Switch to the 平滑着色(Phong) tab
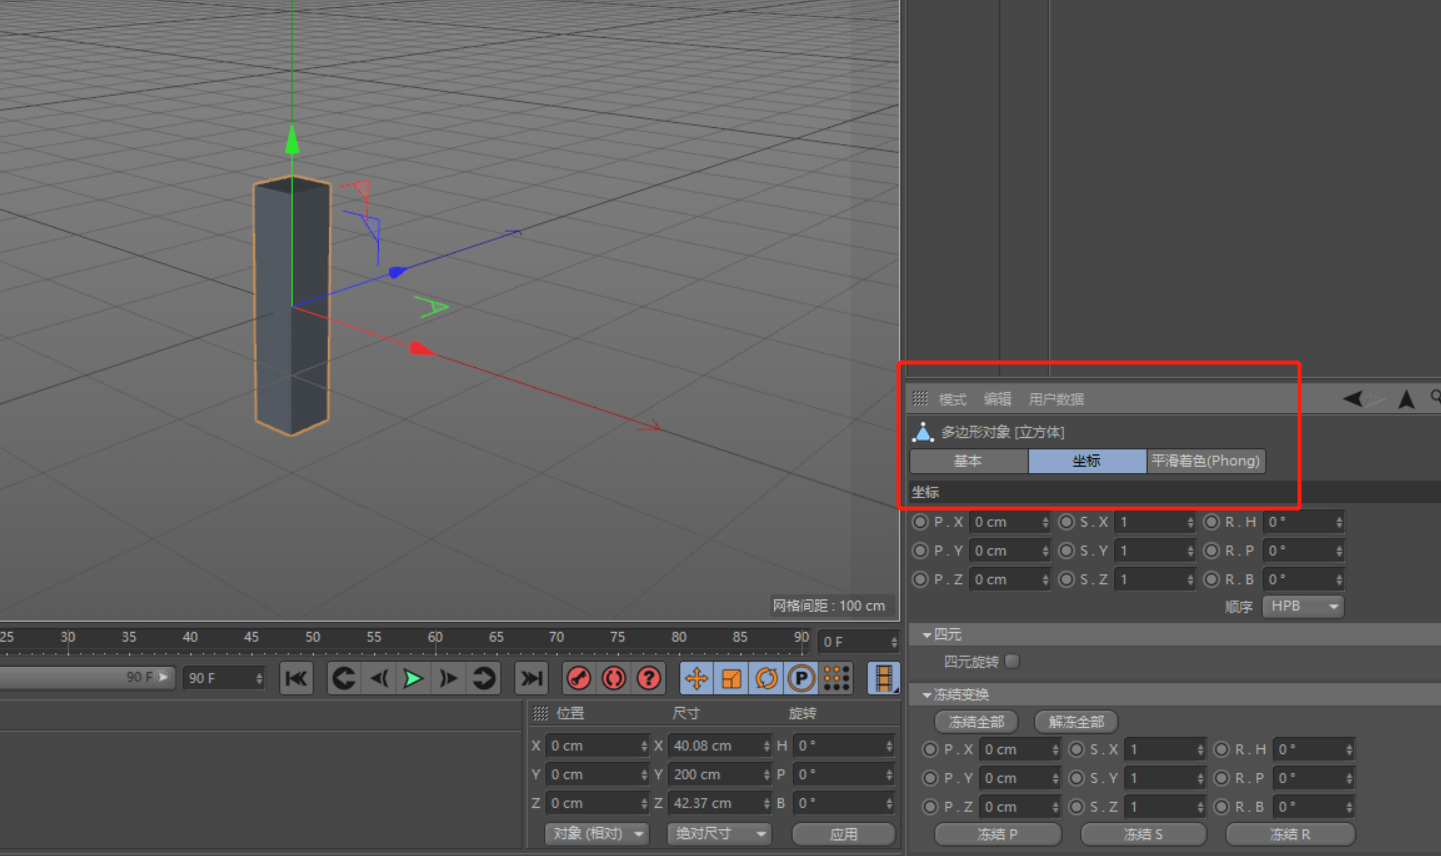 click(x=1206, y=461)
